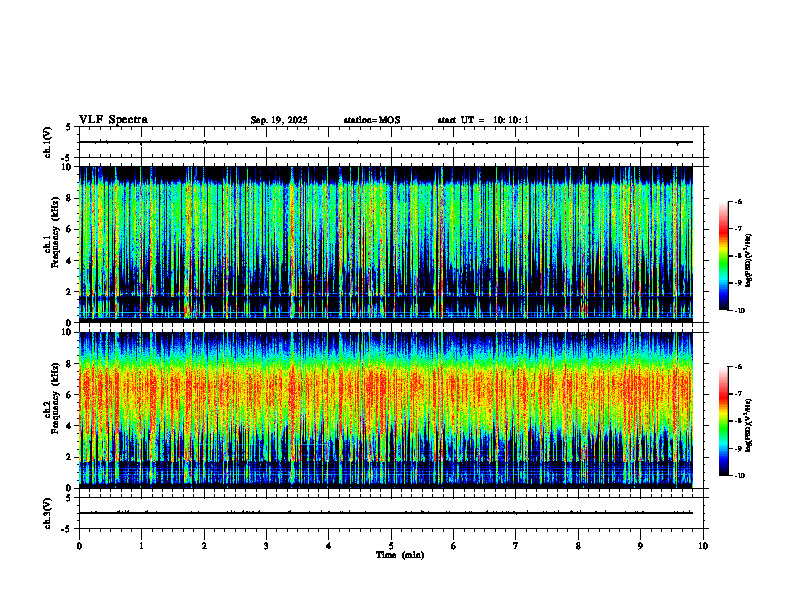Click the ch.2 spectrogram color bar
This screenshot has height=612, width=792.
click(x=724, y=421)
